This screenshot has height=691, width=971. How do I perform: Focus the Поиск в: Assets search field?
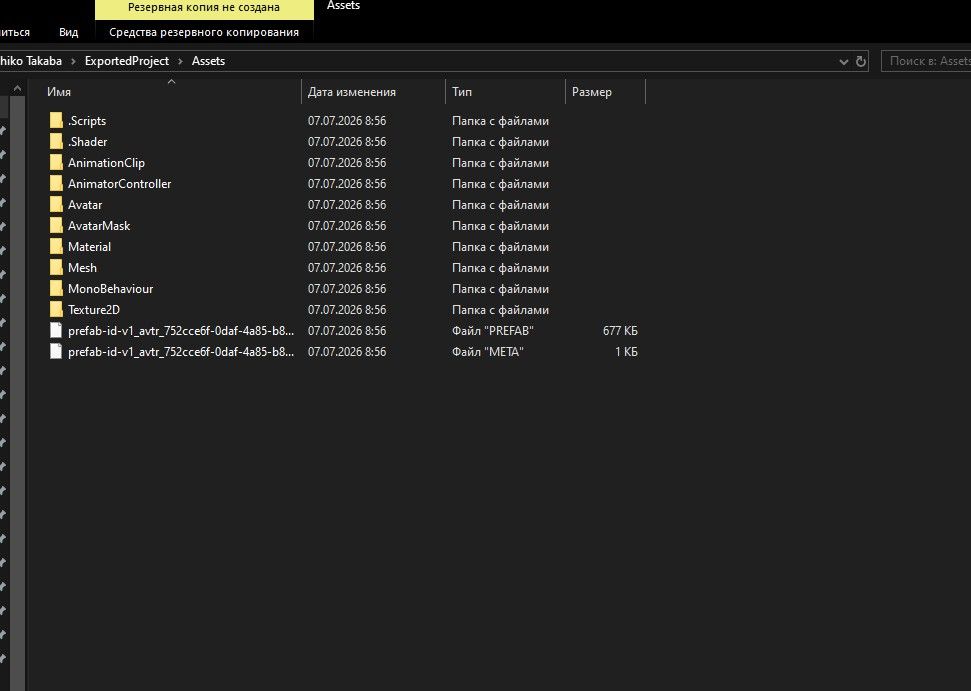926,61
